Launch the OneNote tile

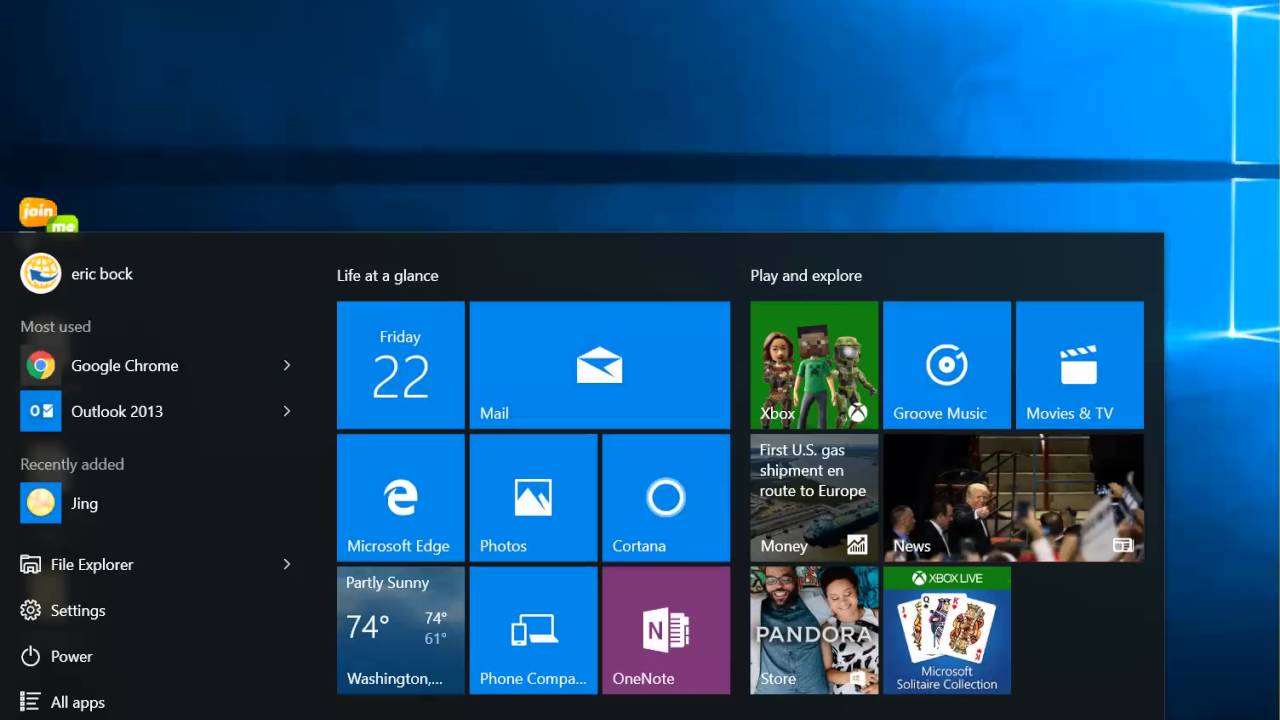point(666,630)
